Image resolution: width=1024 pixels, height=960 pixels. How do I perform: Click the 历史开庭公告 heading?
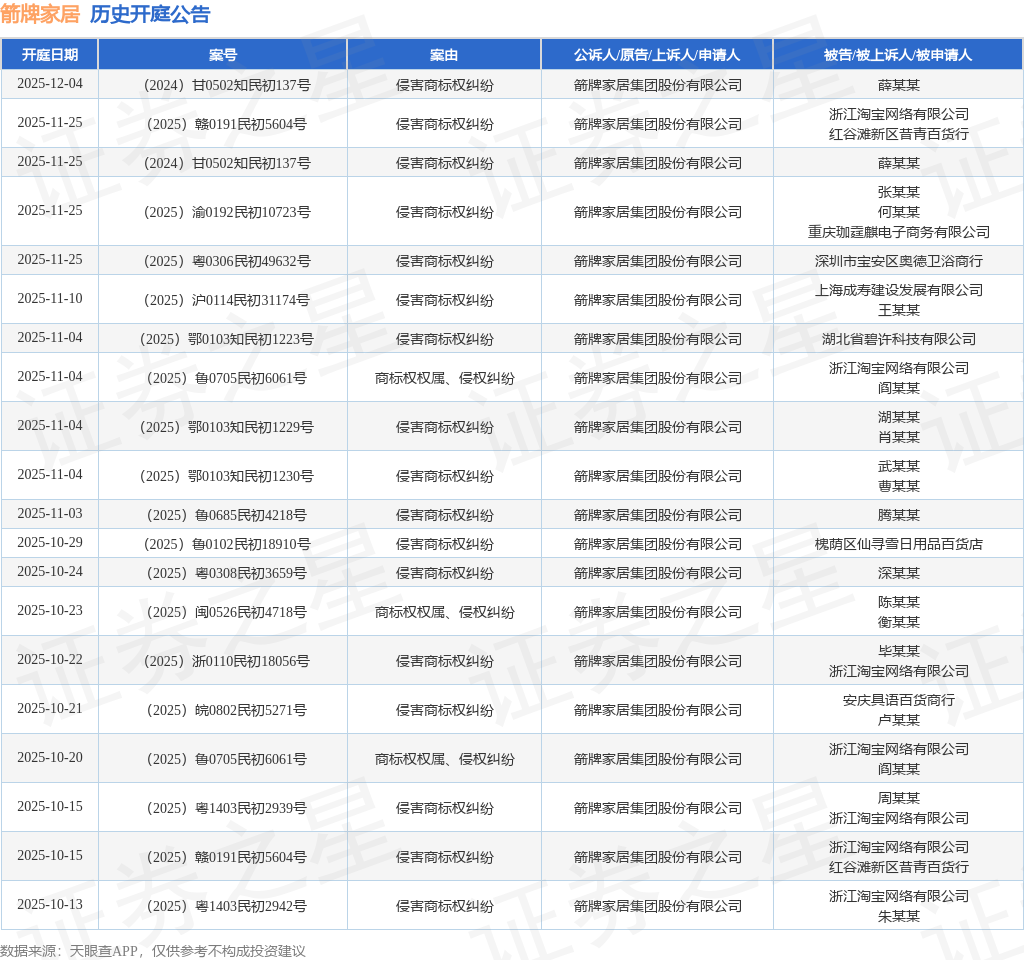(150, 14)
